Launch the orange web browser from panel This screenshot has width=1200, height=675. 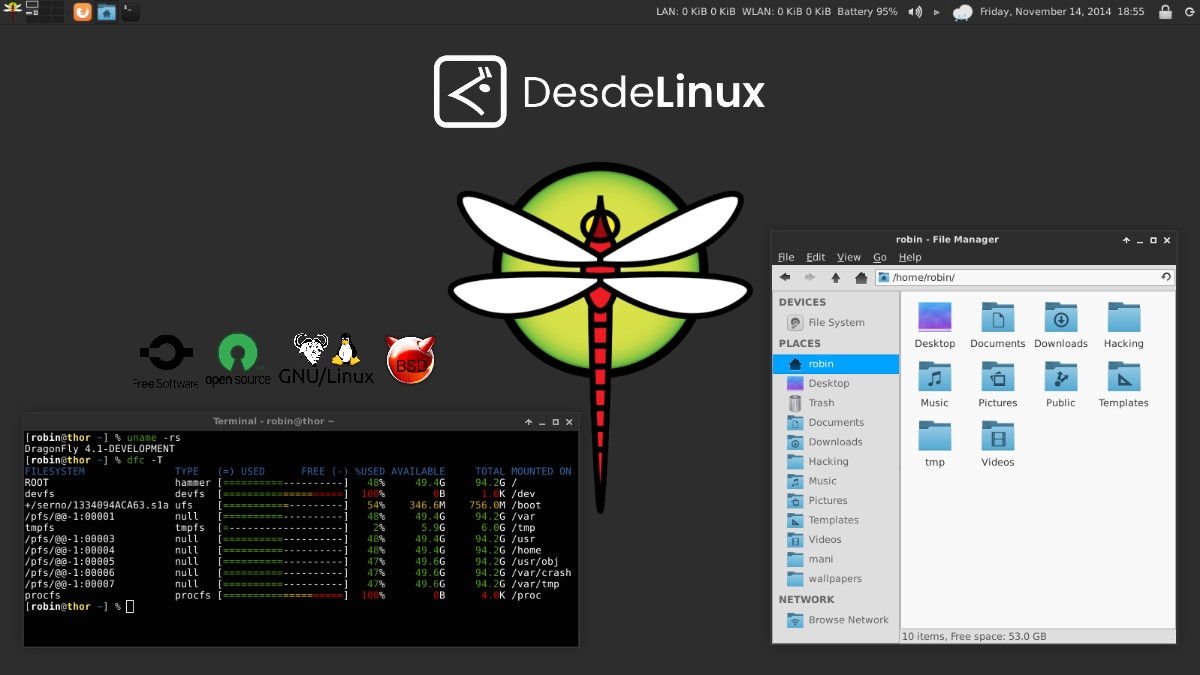82,12
